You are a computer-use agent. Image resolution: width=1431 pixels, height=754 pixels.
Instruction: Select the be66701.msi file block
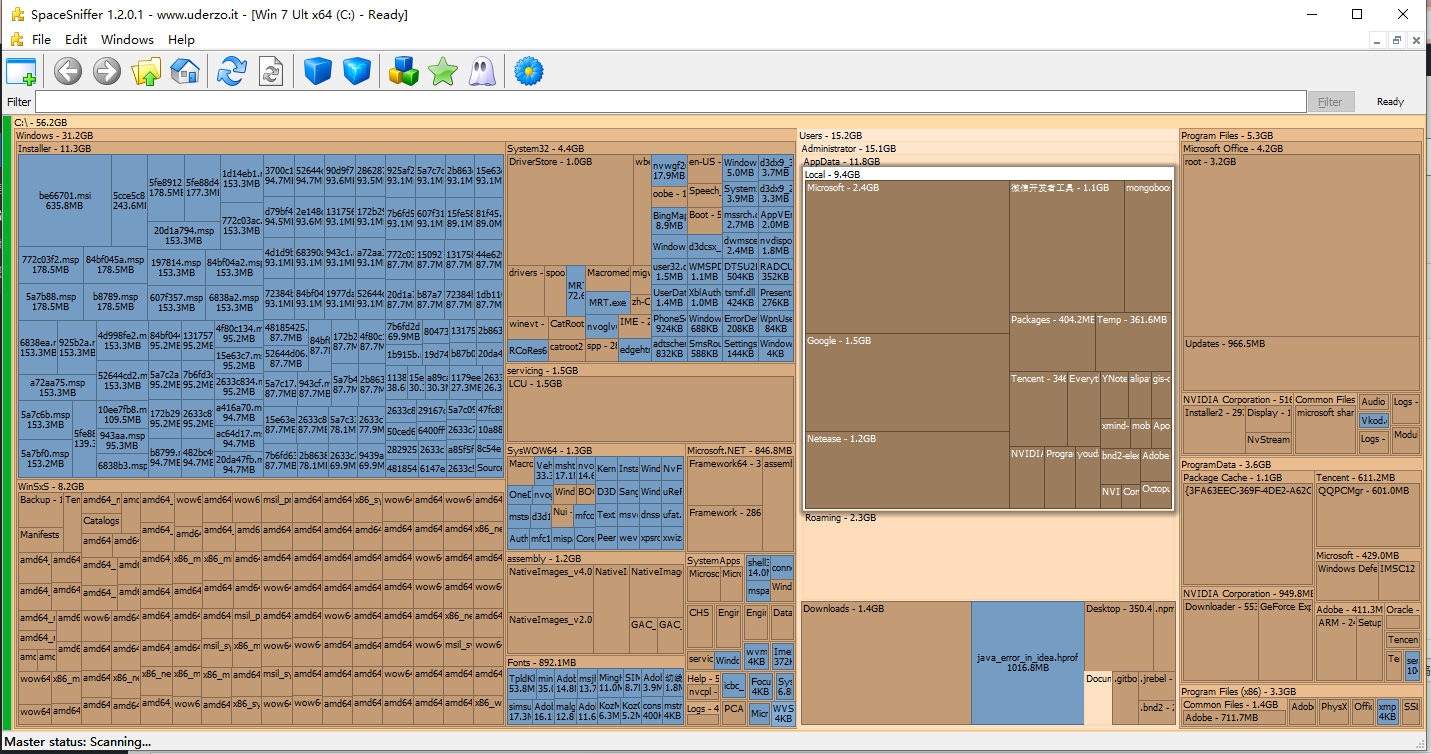point(64,200)
